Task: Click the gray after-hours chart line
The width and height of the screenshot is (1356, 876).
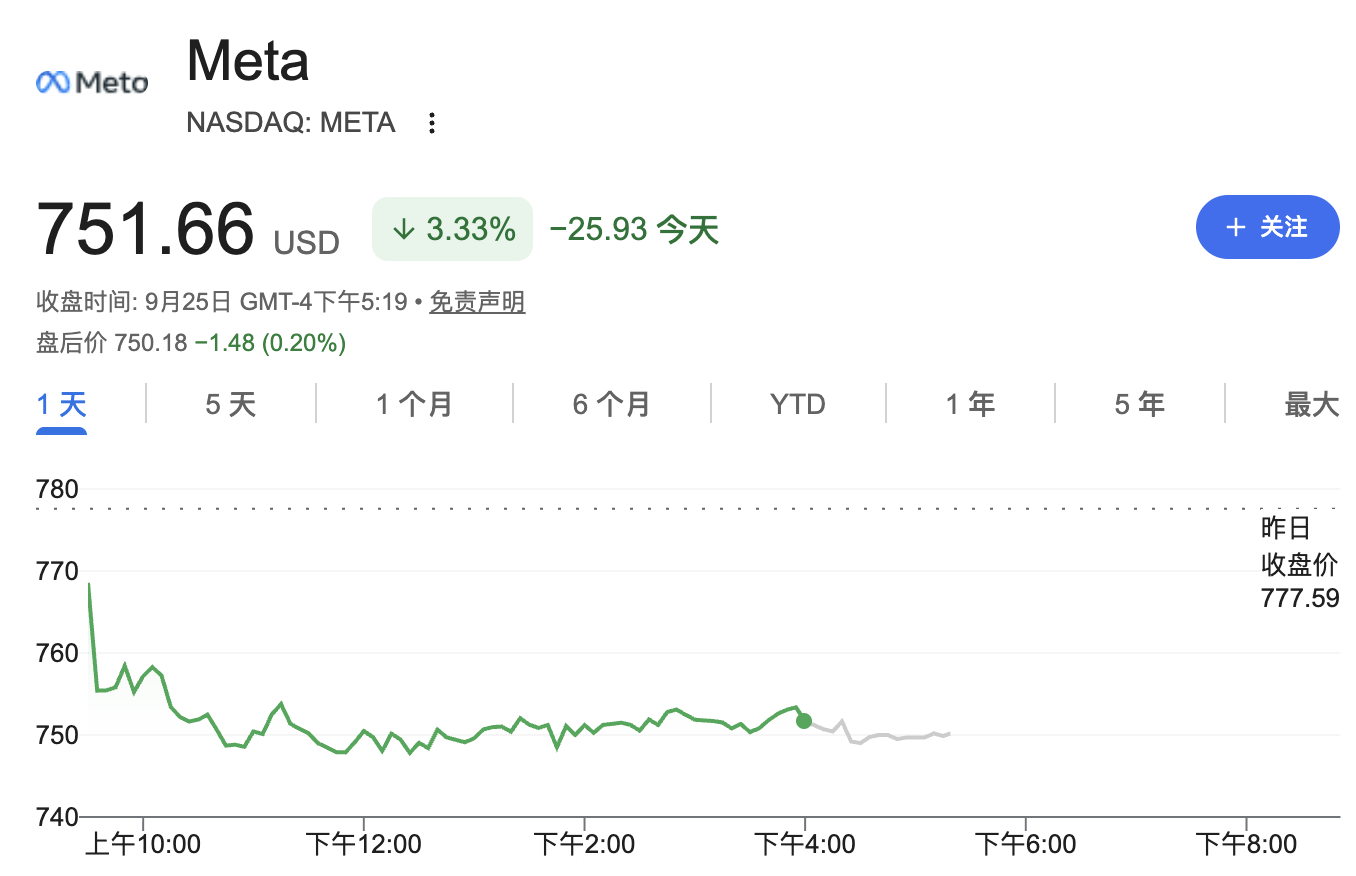Action: 878,736
